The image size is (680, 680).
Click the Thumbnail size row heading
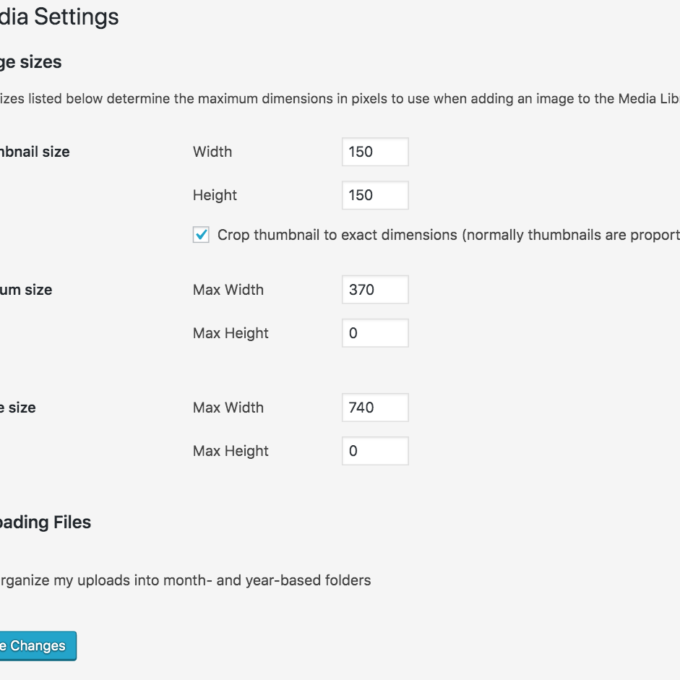(x=35, y=152)
